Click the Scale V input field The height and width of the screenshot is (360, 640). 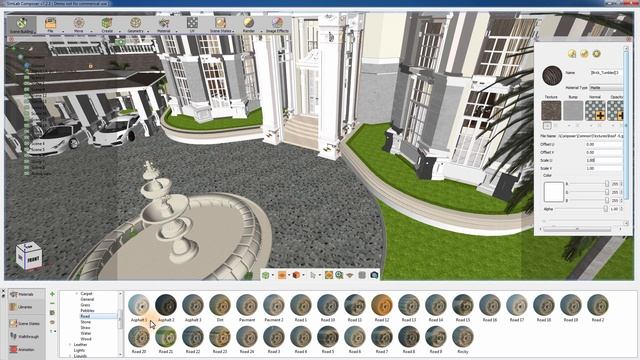604,168
